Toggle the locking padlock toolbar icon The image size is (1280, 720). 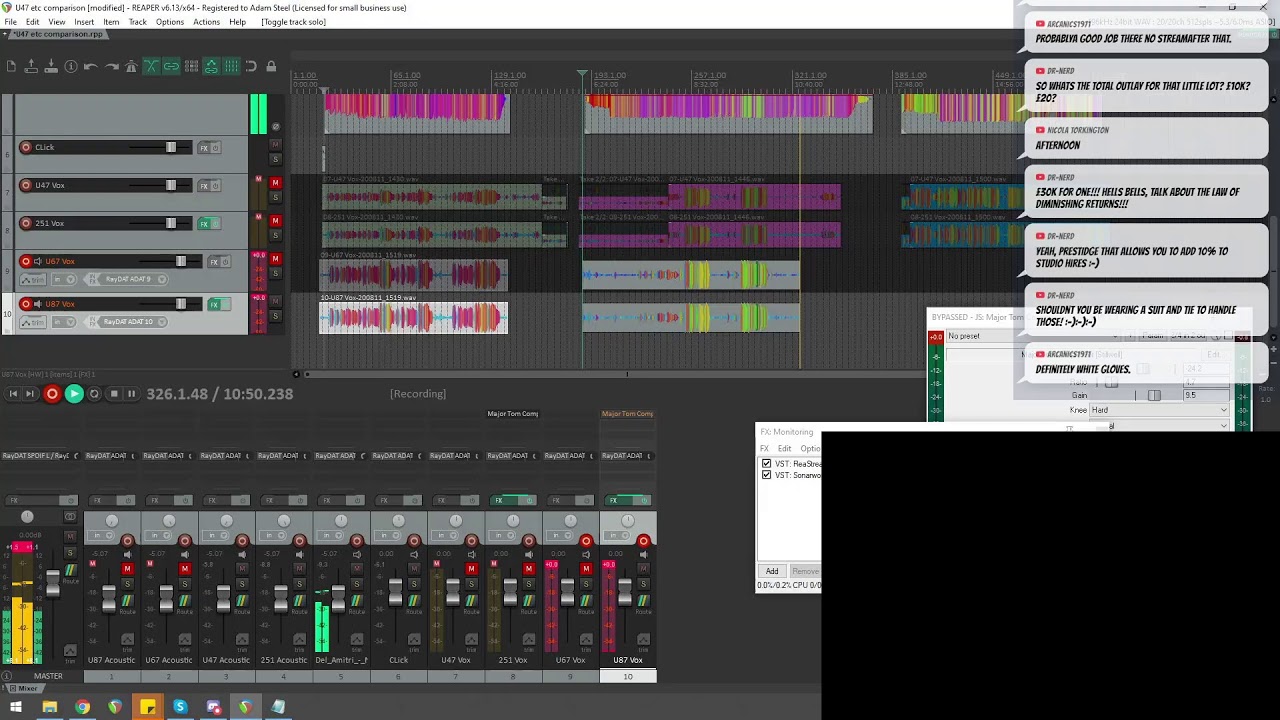click(x=271, y=67)
